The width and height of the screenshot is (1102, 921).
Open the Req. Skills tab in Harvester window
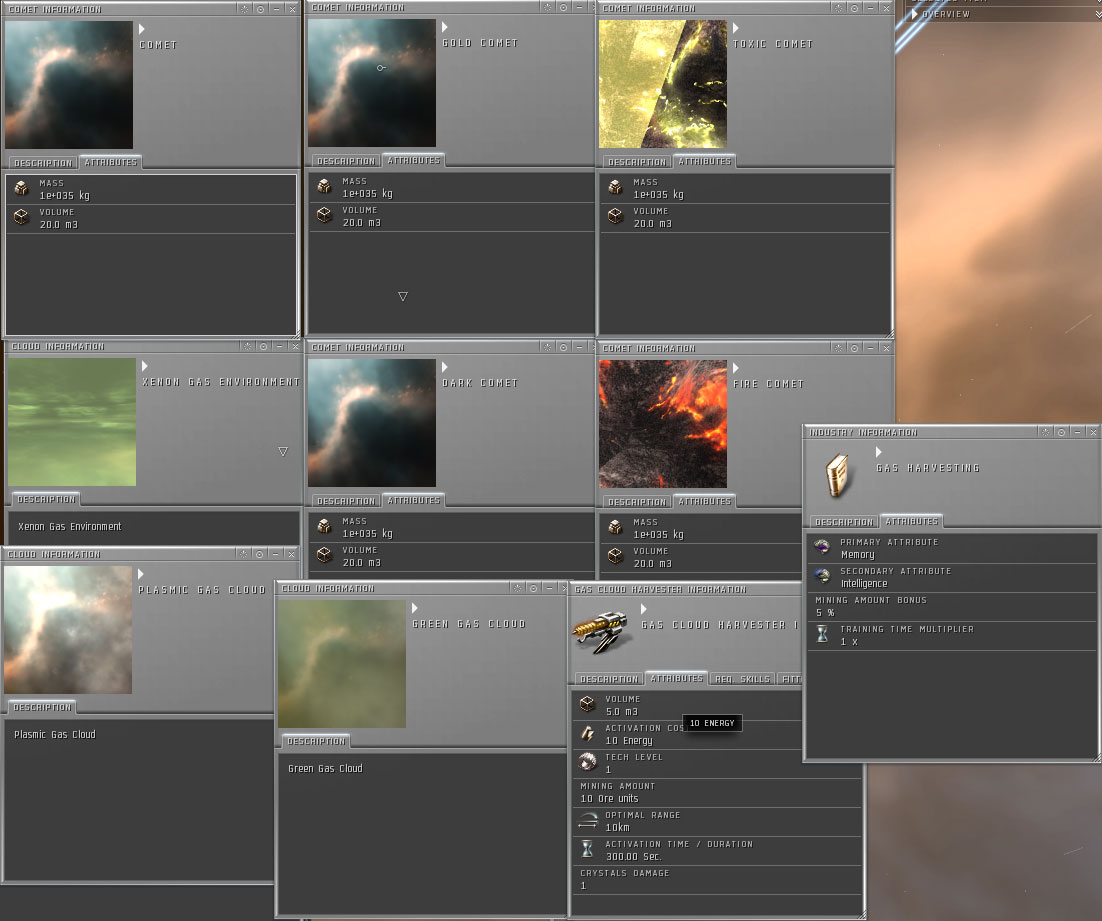742,678
